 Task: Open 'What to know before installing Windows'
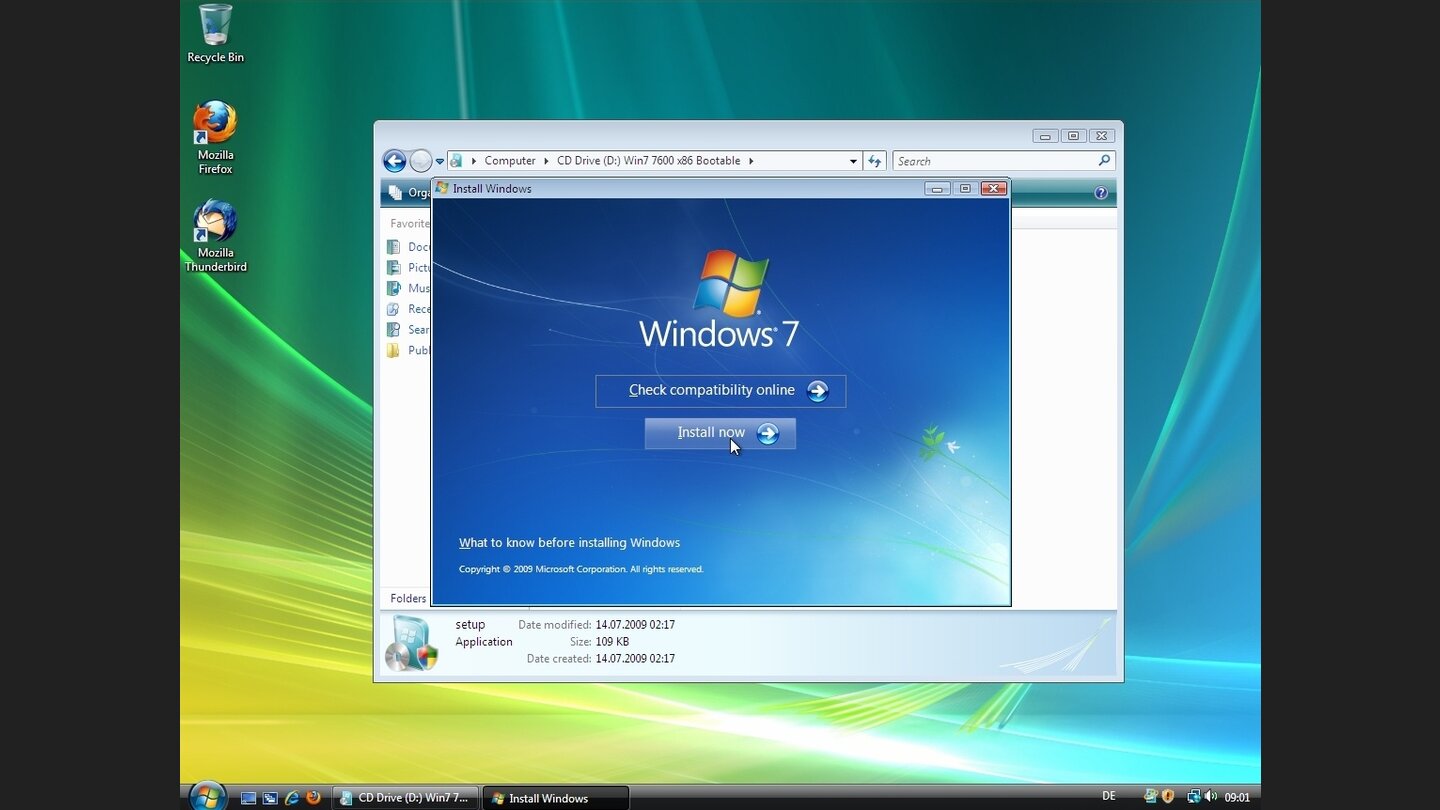click(x=569, y=543)
